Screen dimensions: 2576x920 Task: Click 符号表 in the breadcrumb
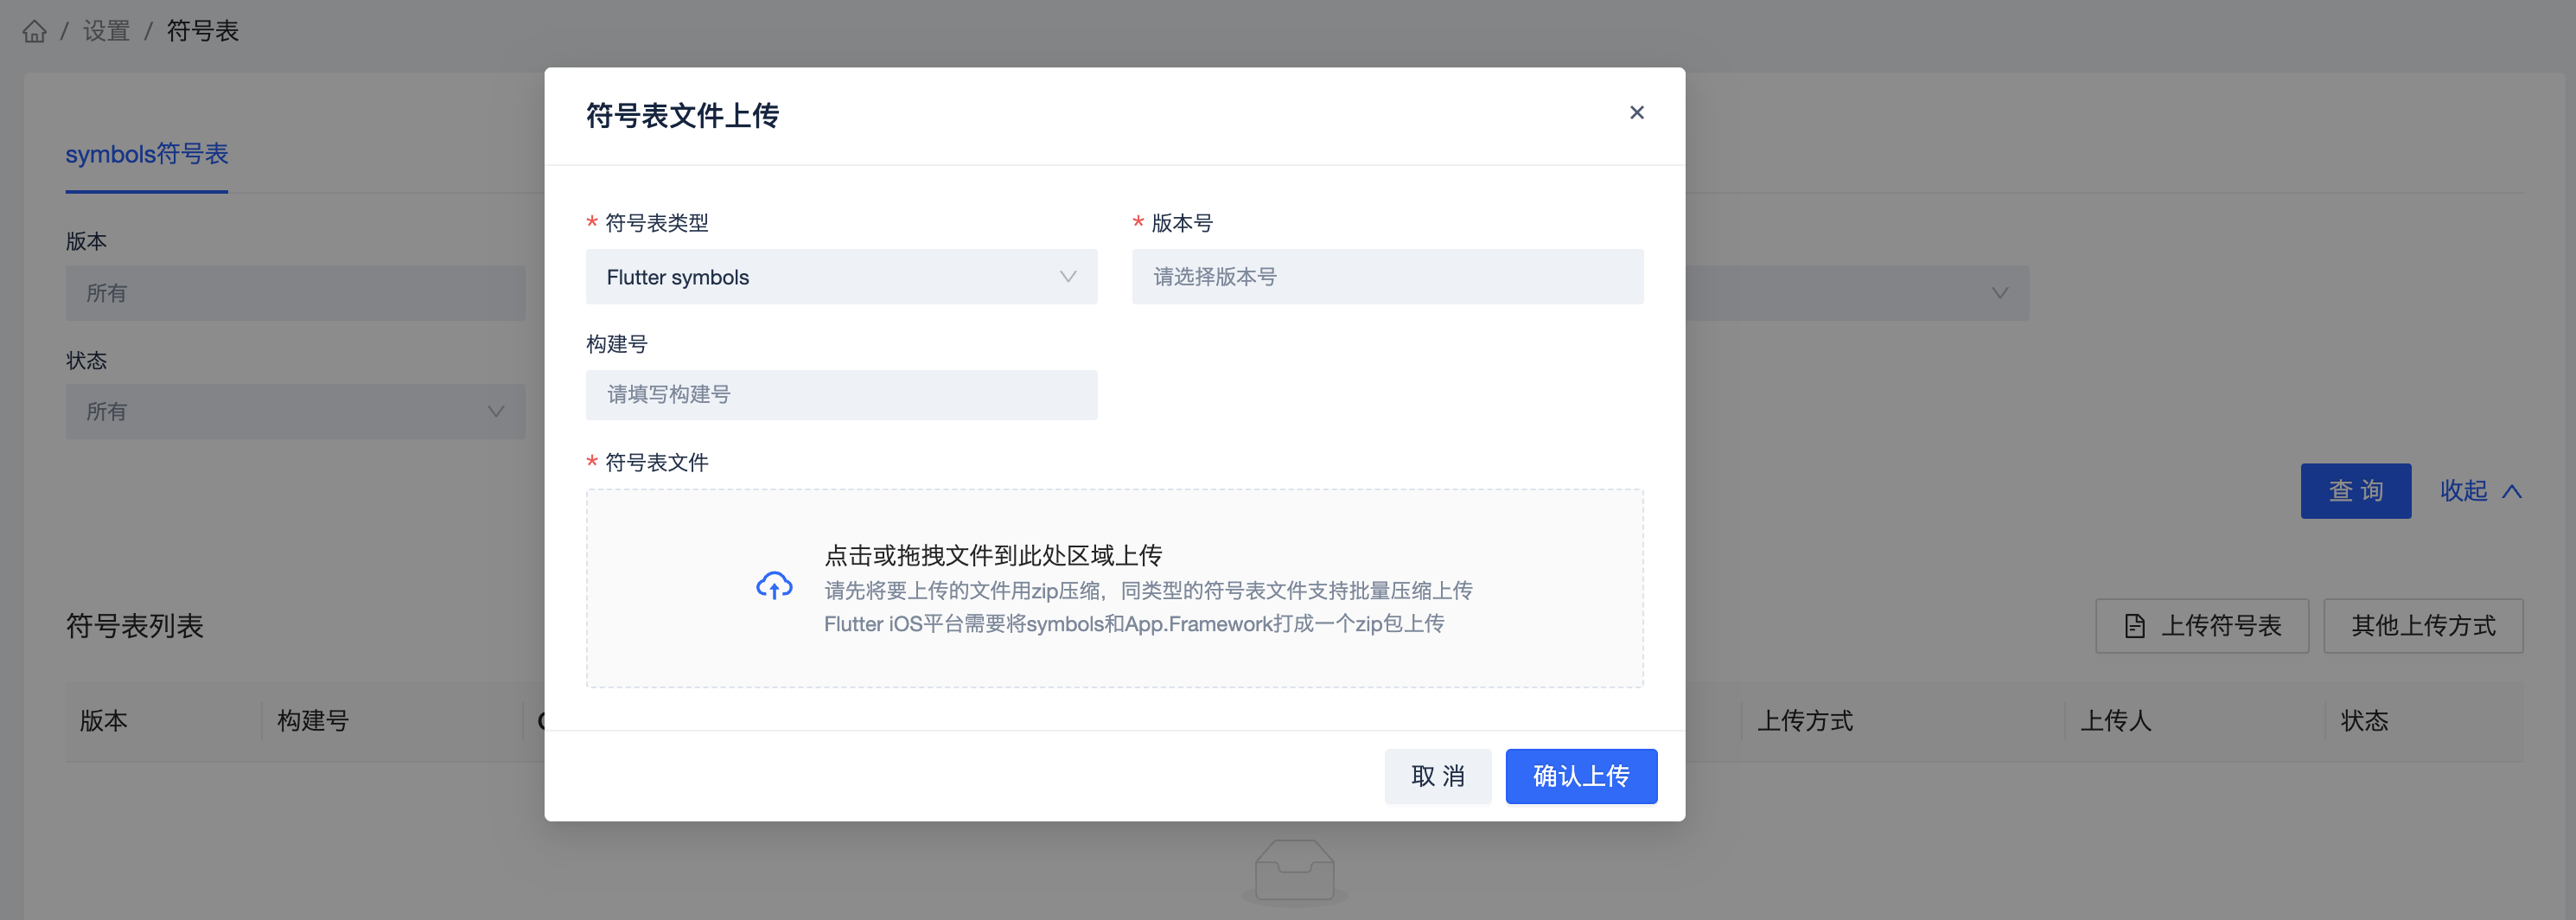click(203, 31)
